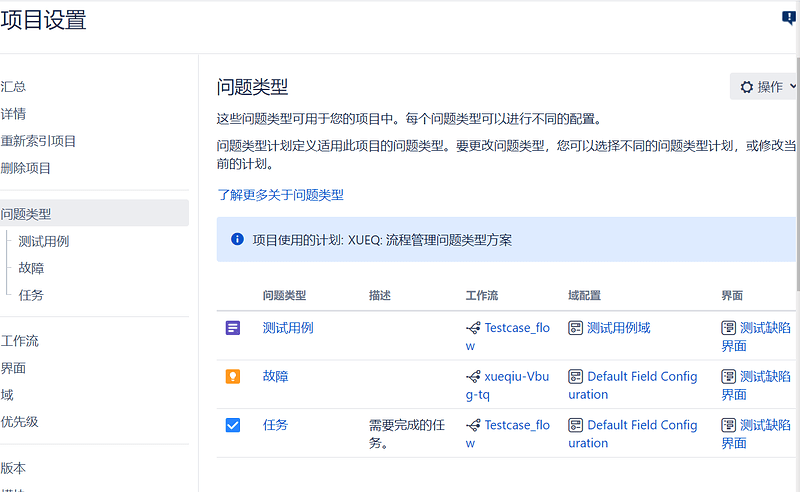Open 故障 sub-item in sidebar
Image resolution: width=800 pixels, height=492 pixels.
click(32, 268)
